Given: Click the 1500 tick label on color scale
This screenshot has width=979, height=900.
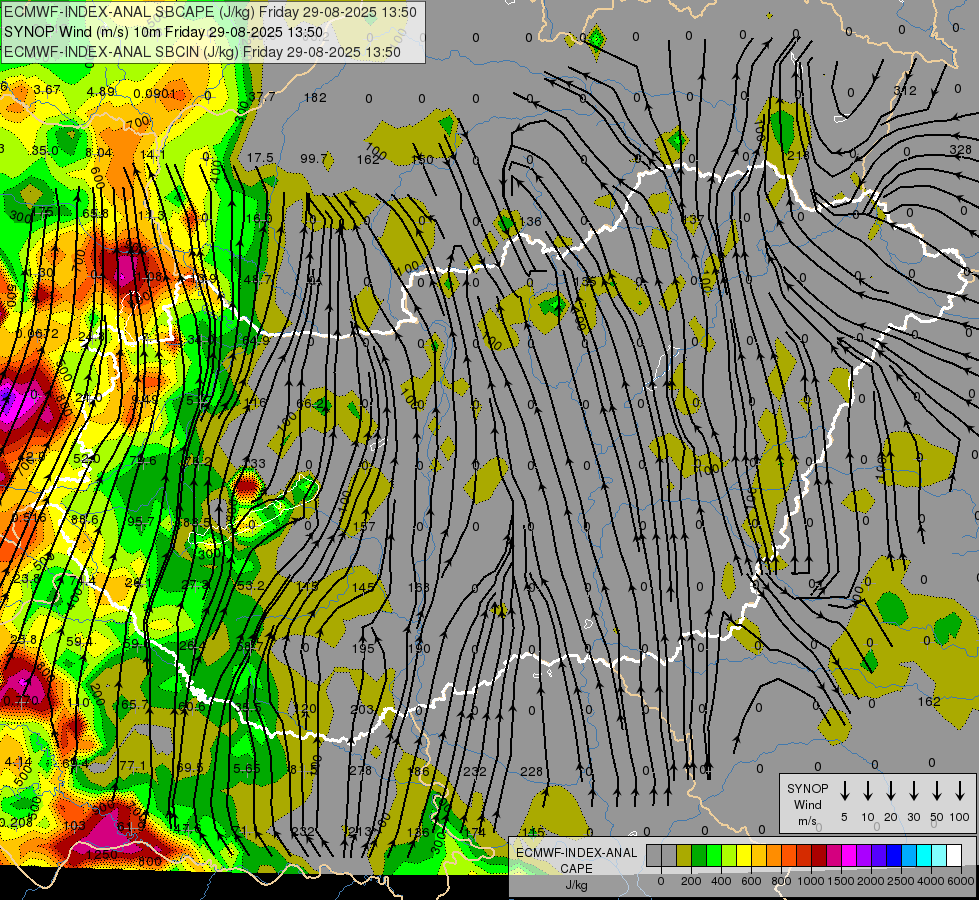Looking at the screenshot, I should (x=841, y=881).
